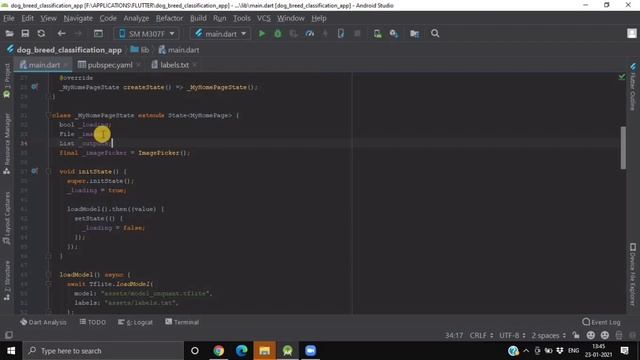Screen dimensions: 640x360
Task: Run the app with the green play icon
Action: pyautogui.click(x=262, y=33)
